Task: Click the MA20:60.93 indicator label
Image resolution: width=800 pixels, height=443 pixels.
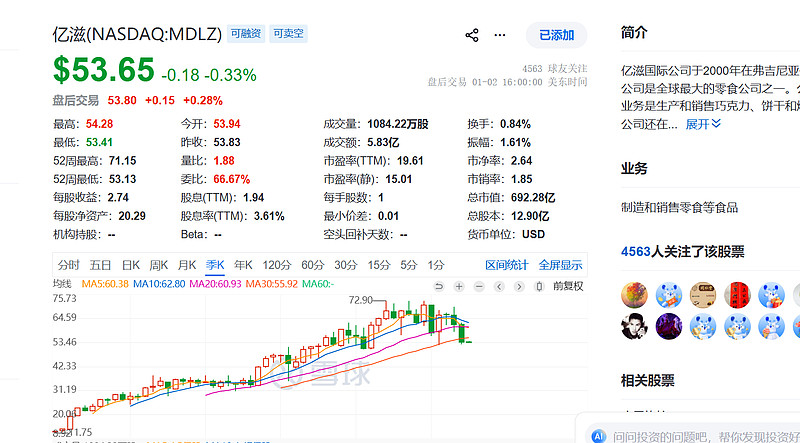Action: 215,284
